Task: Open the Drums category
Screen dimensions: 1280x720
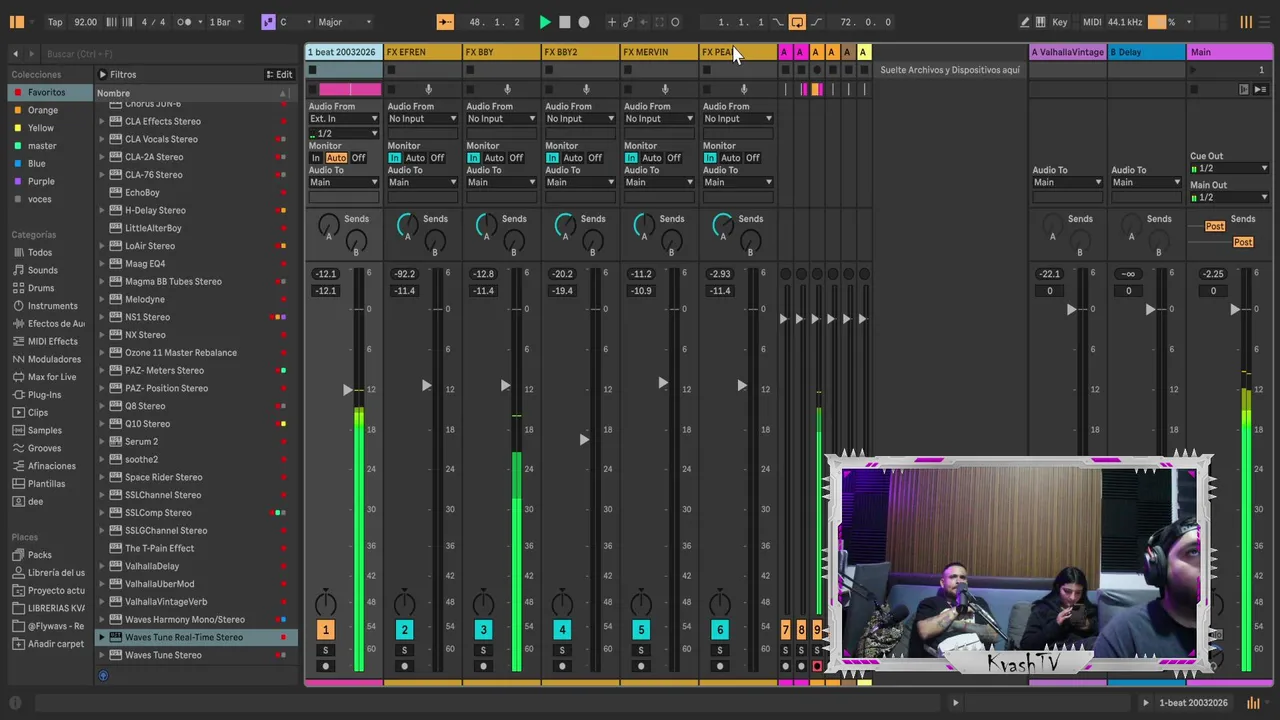Action: [x=41, y=288]
